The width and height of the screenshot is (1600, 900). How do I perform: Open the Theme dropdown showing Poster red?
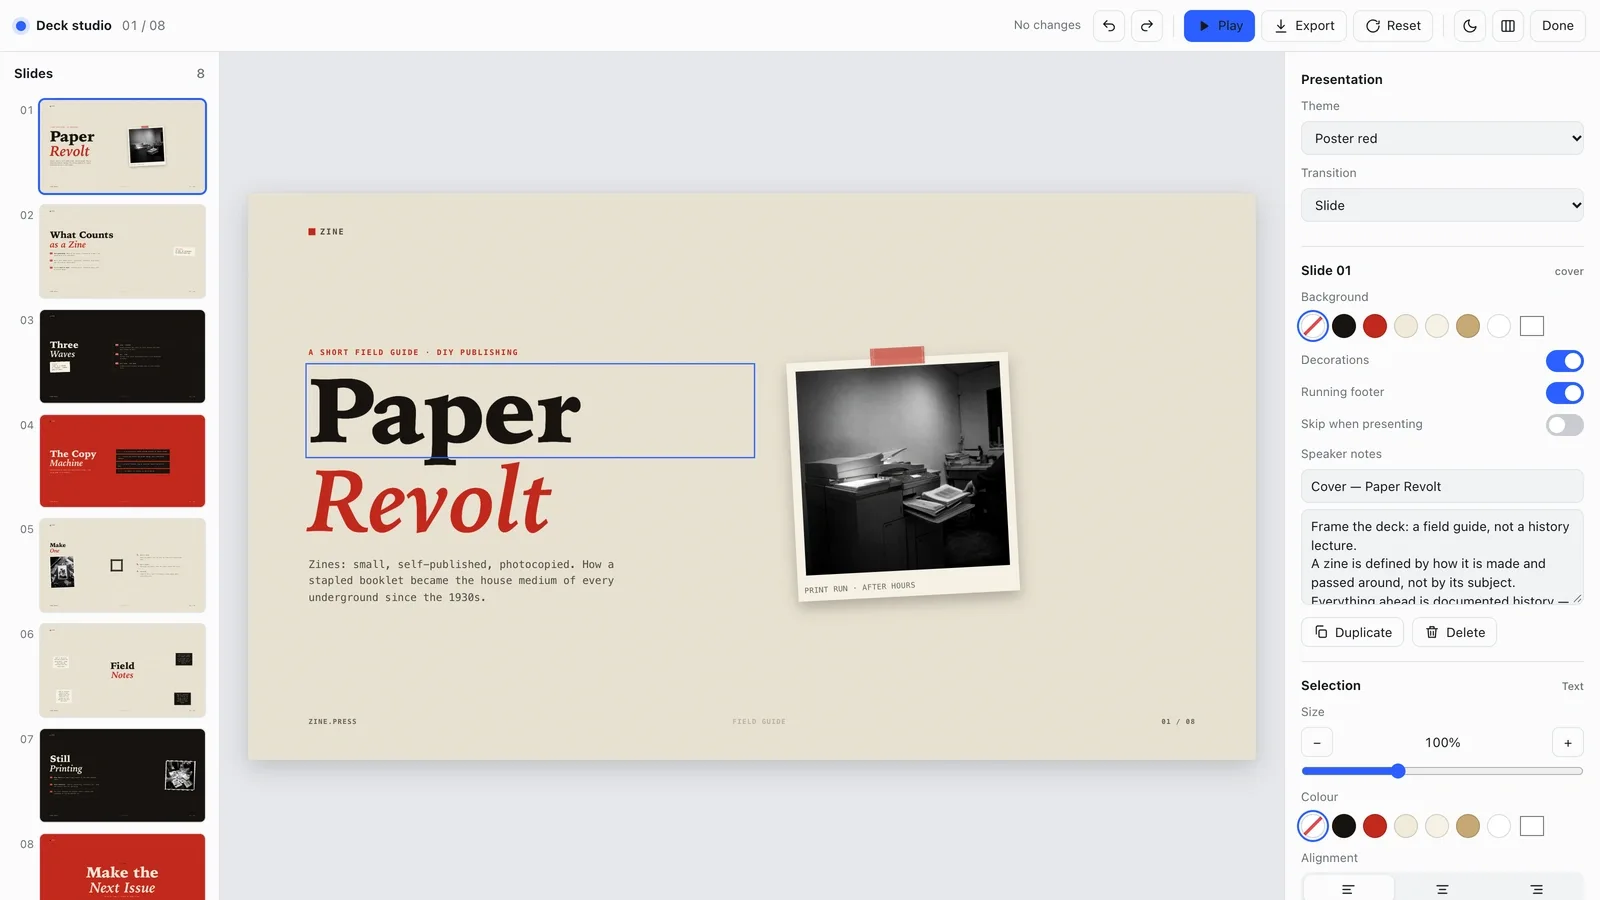(x=1442, y=139)
